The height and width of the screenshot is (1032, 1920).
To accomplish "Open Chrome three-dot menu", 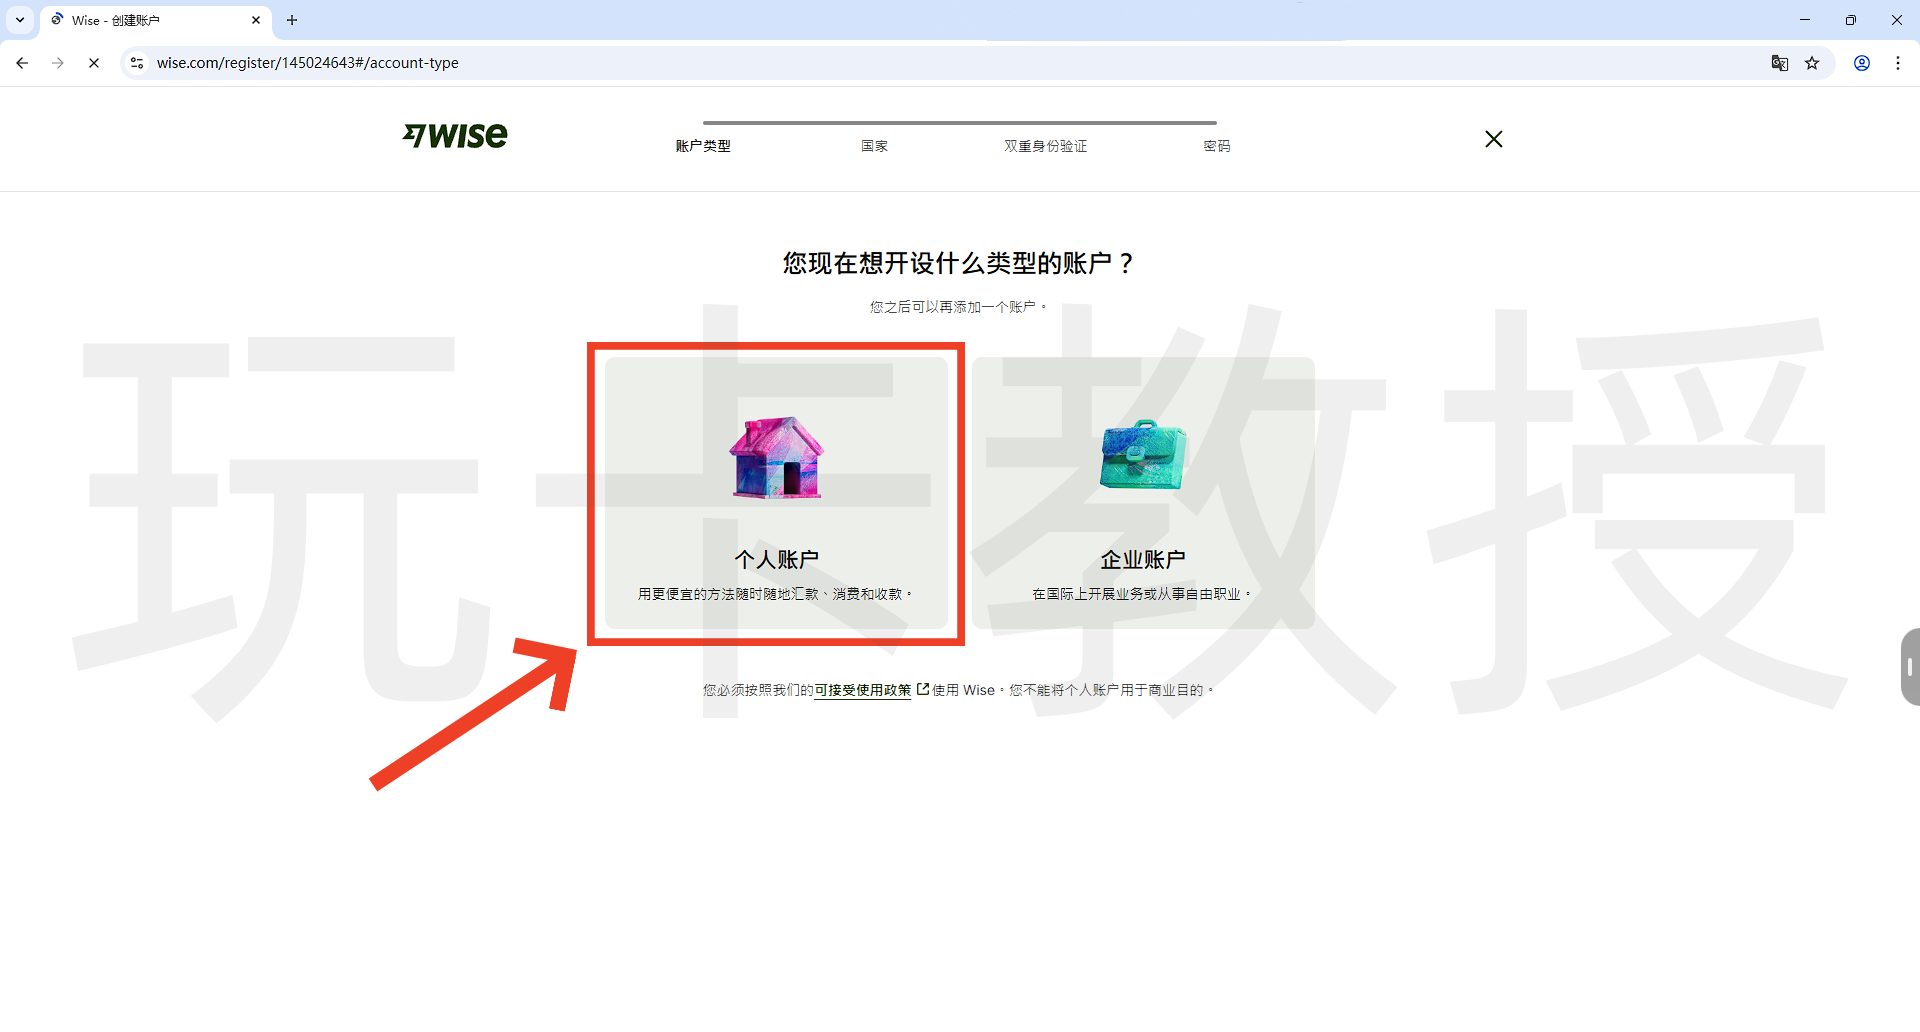I will coord(1897,63).
